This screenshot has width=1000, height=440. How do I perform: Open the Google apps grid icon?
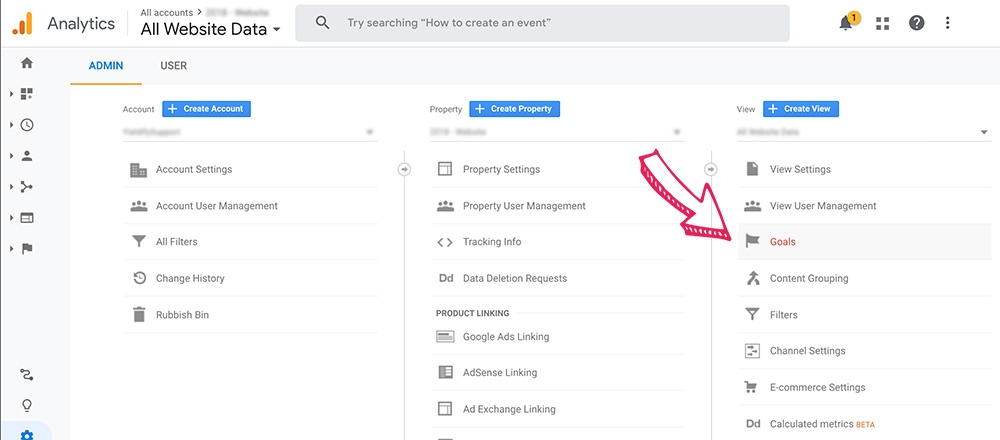coord(883,24)
